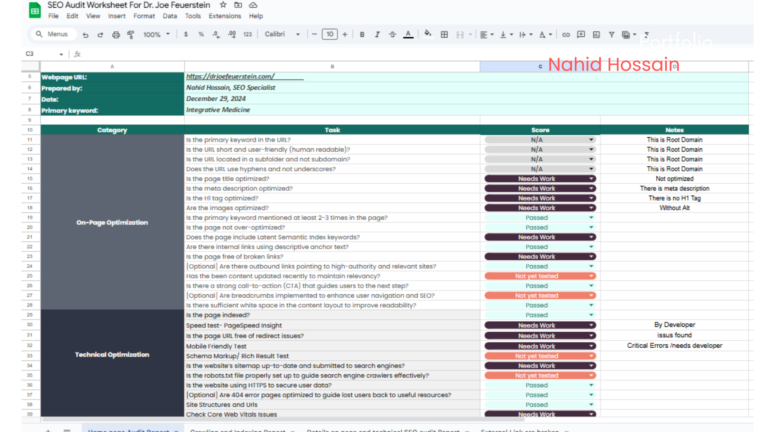Insert a link via toolbar icon
The height and width of the screenshot is (432, 768).
pos(566,35)
